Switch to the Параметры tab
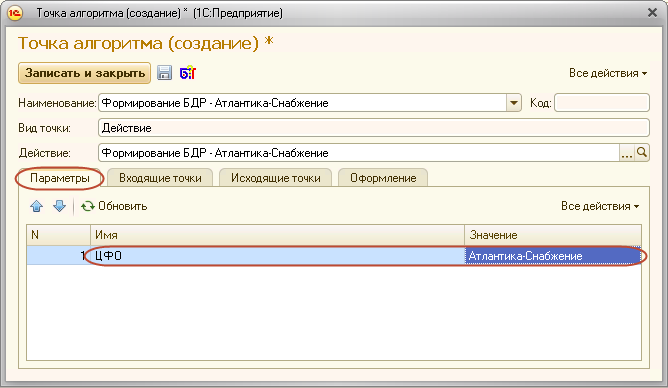668x388 pixels. 60,178
